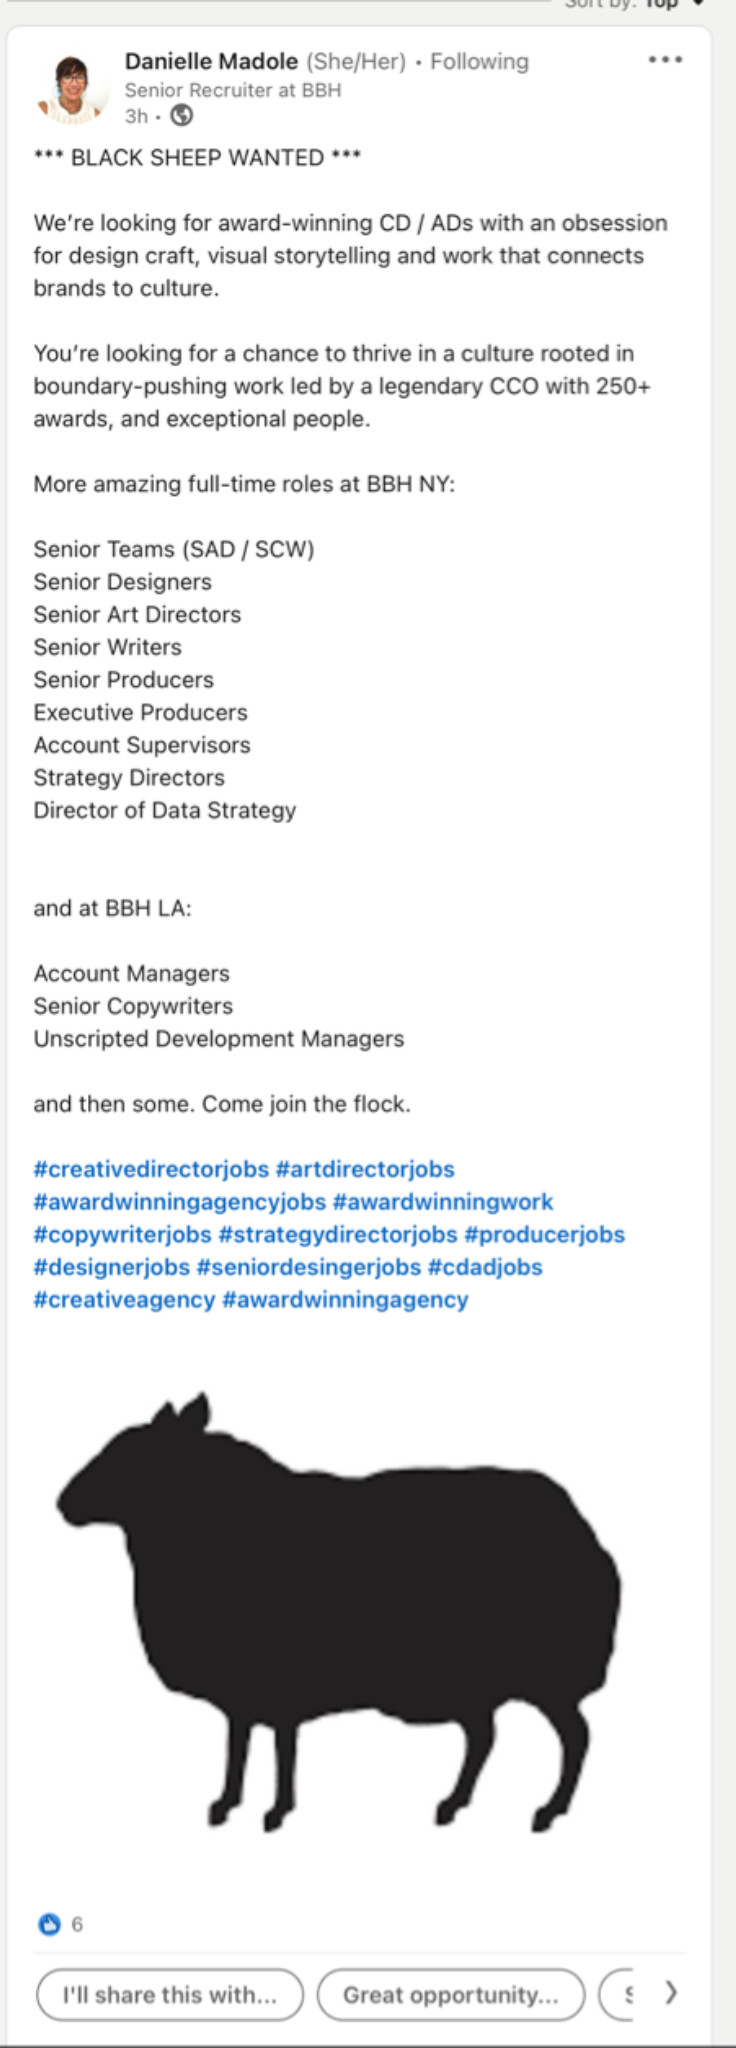View the 6 reactions count
736x2048 pixels.
coord(77,1924)
